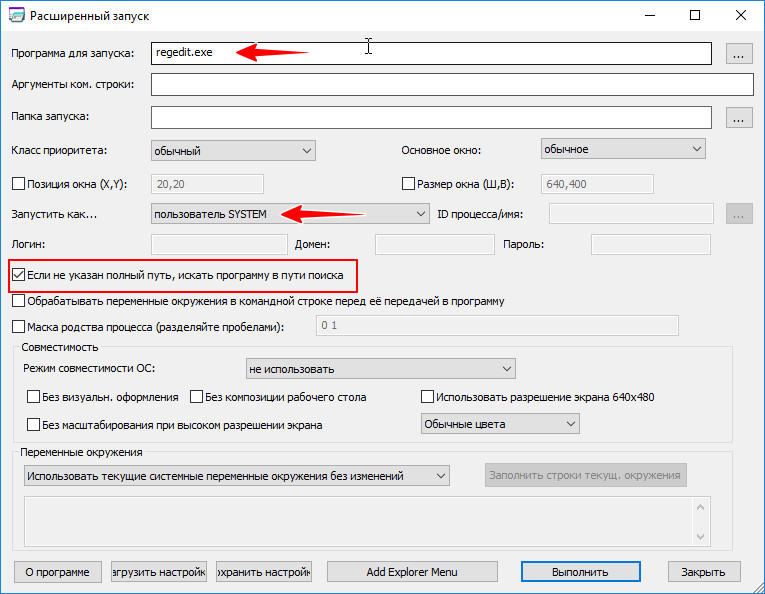The image size is (765, 594).
Task: Enable processing environment variables in command line
Action: (x=19, y=301)
